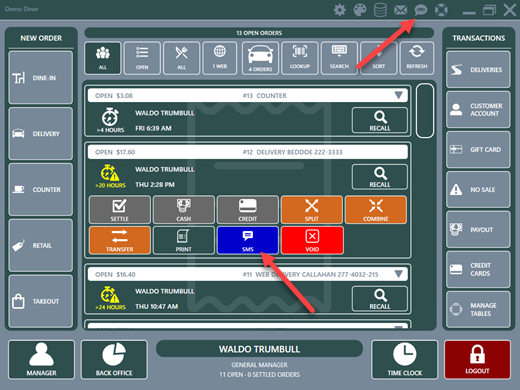Filter by 4 Orders car icon
The height and width of the screenshot is (390, 520).
tap(260, 58)
